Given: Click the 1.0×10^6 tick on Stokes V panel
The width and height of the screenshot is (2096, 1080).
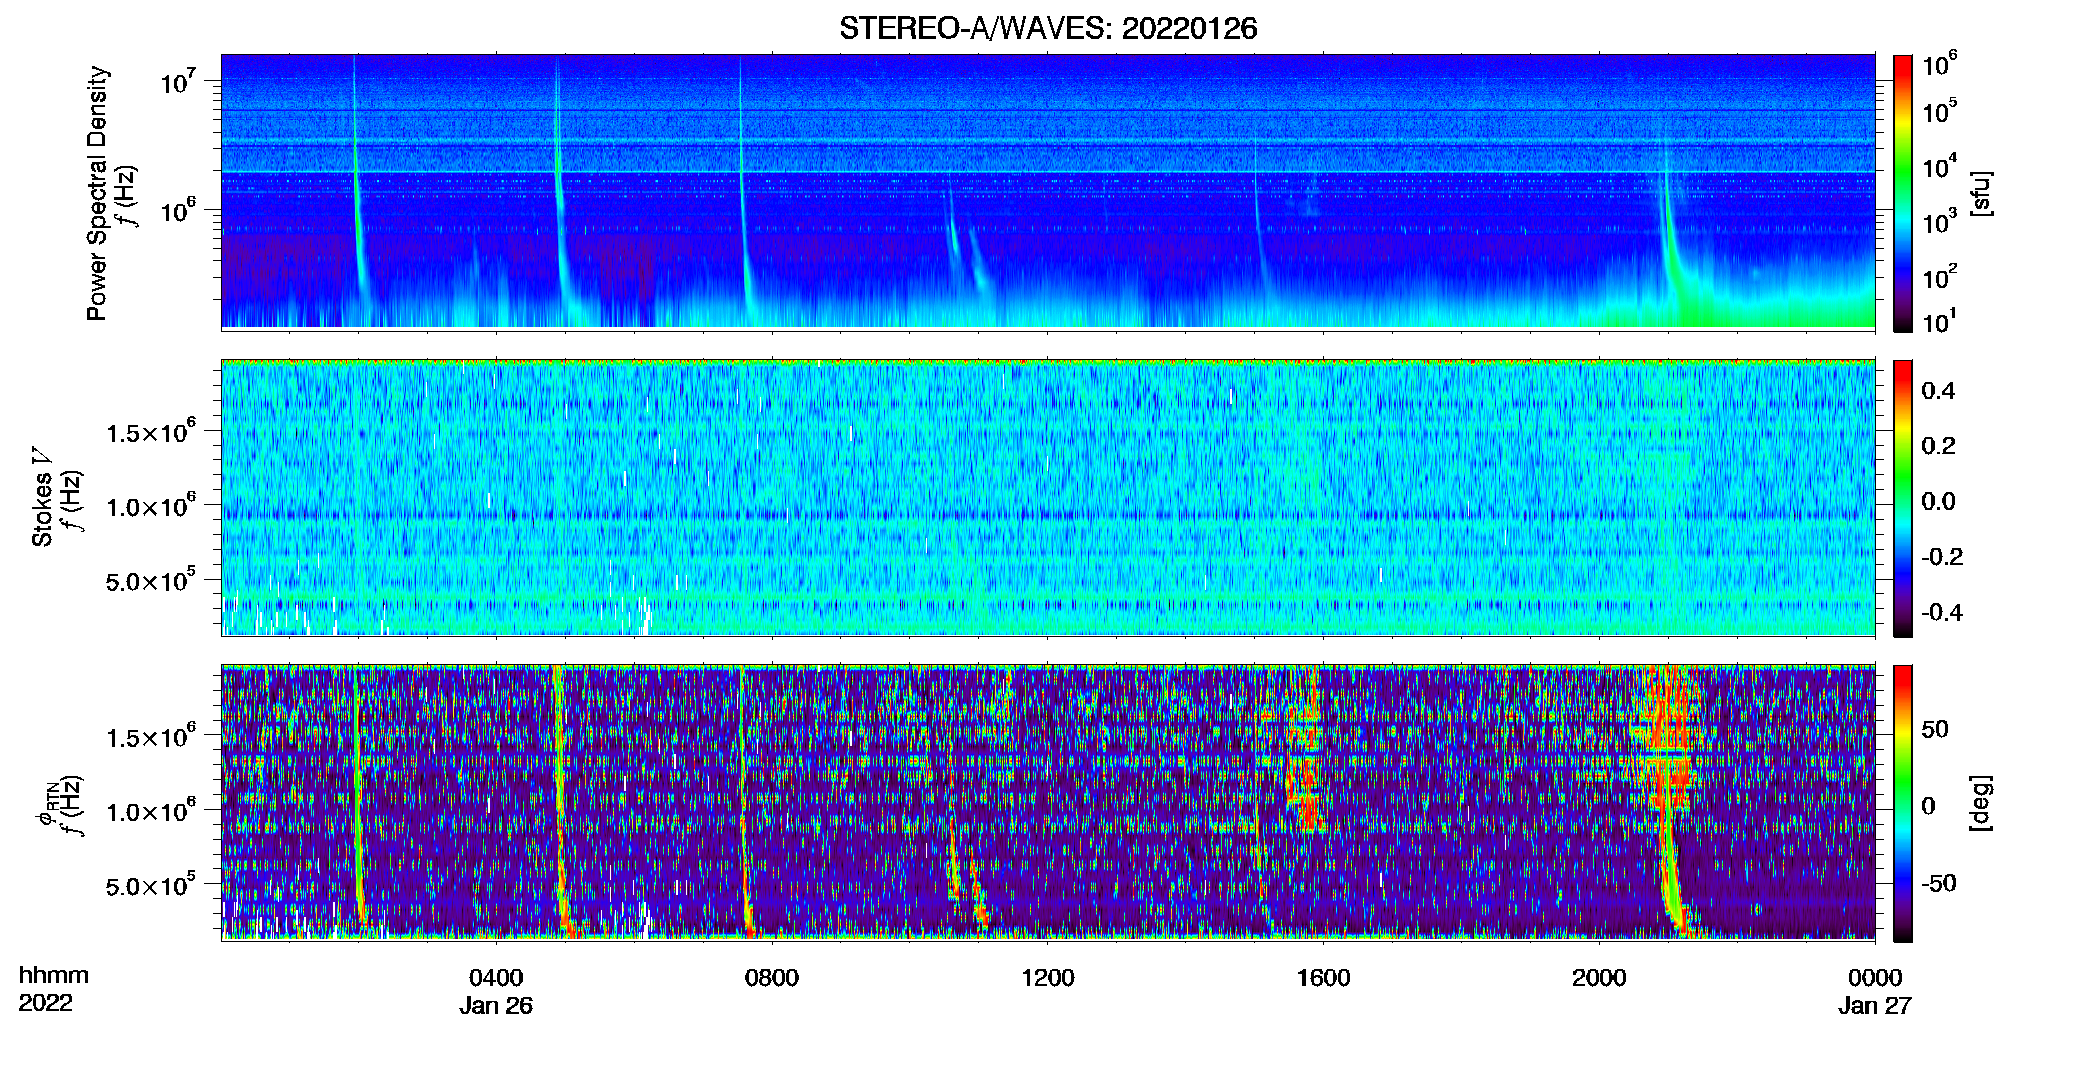Looking at the screenshot, I should pyautogui.click(x=151, y=506).
